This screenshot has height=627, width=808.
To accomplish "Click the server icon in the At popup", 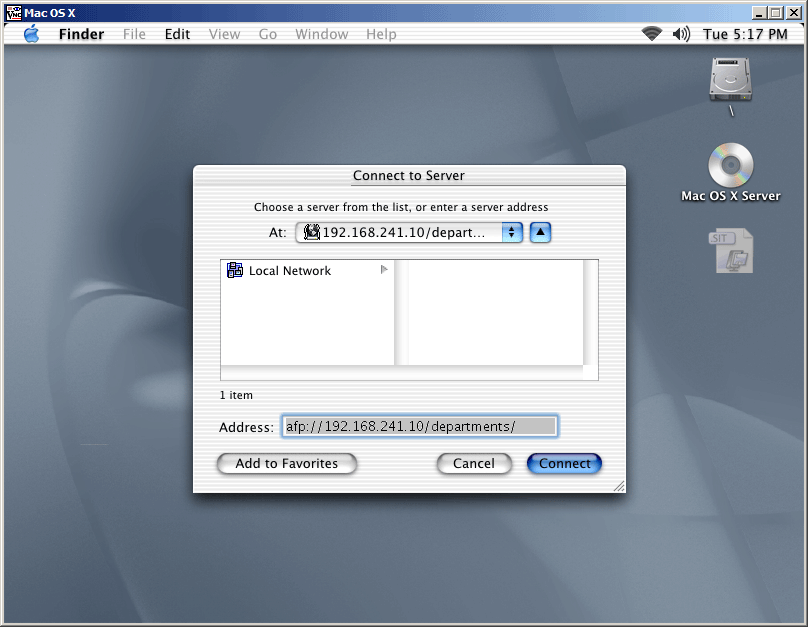I will tap(310, 233).
